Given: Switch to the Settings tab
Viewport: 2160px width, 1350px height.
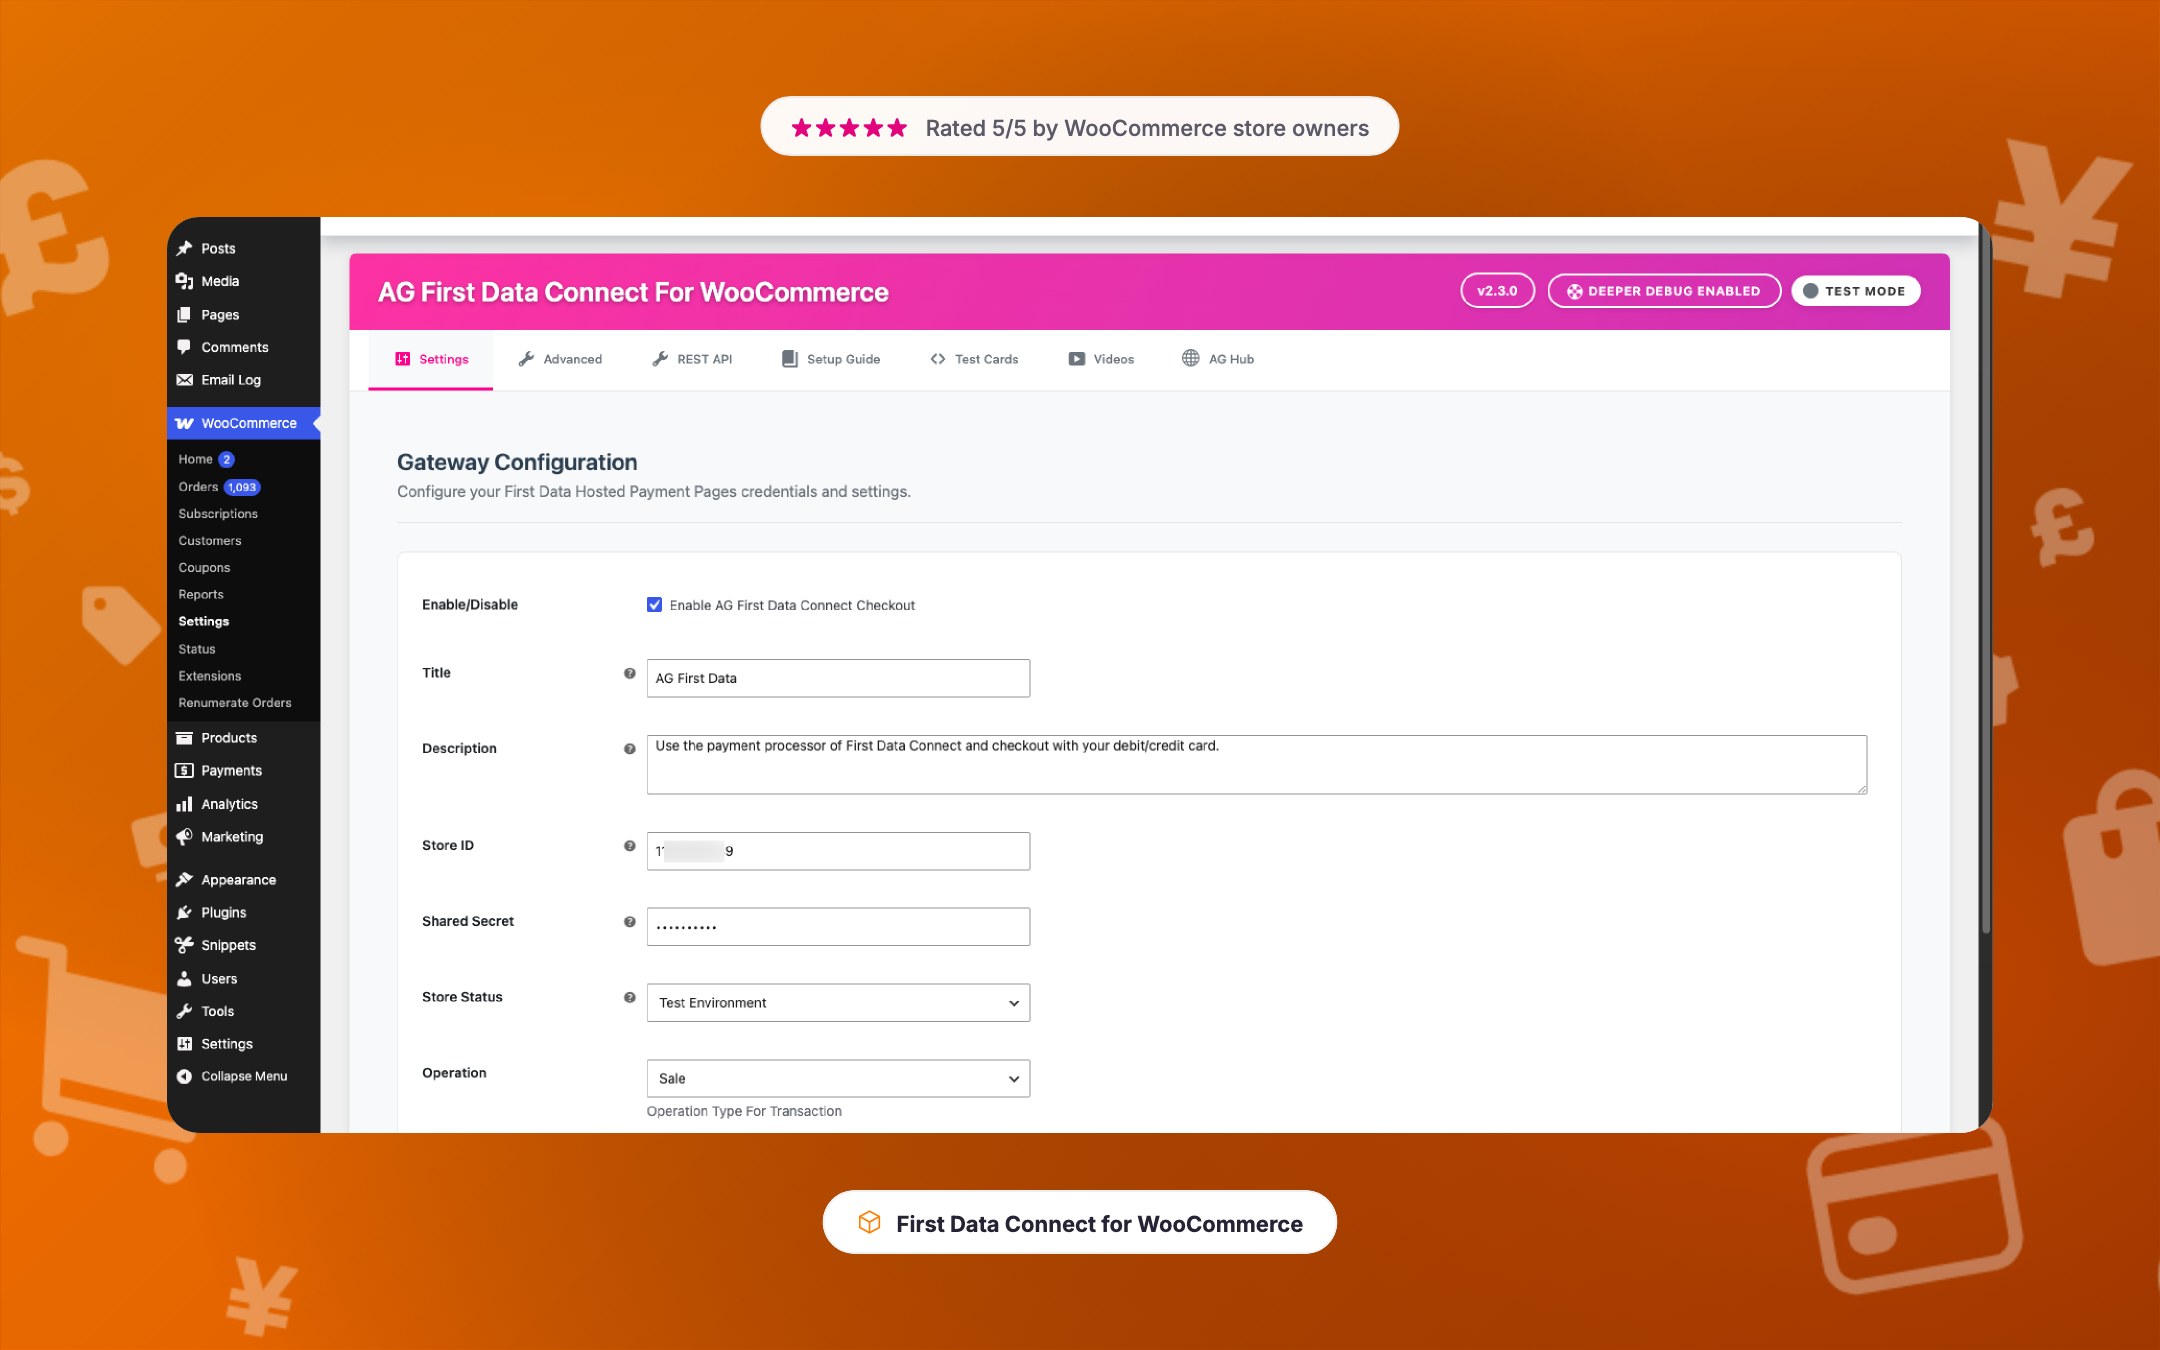Looking at the screenshot, I should 431,359.
